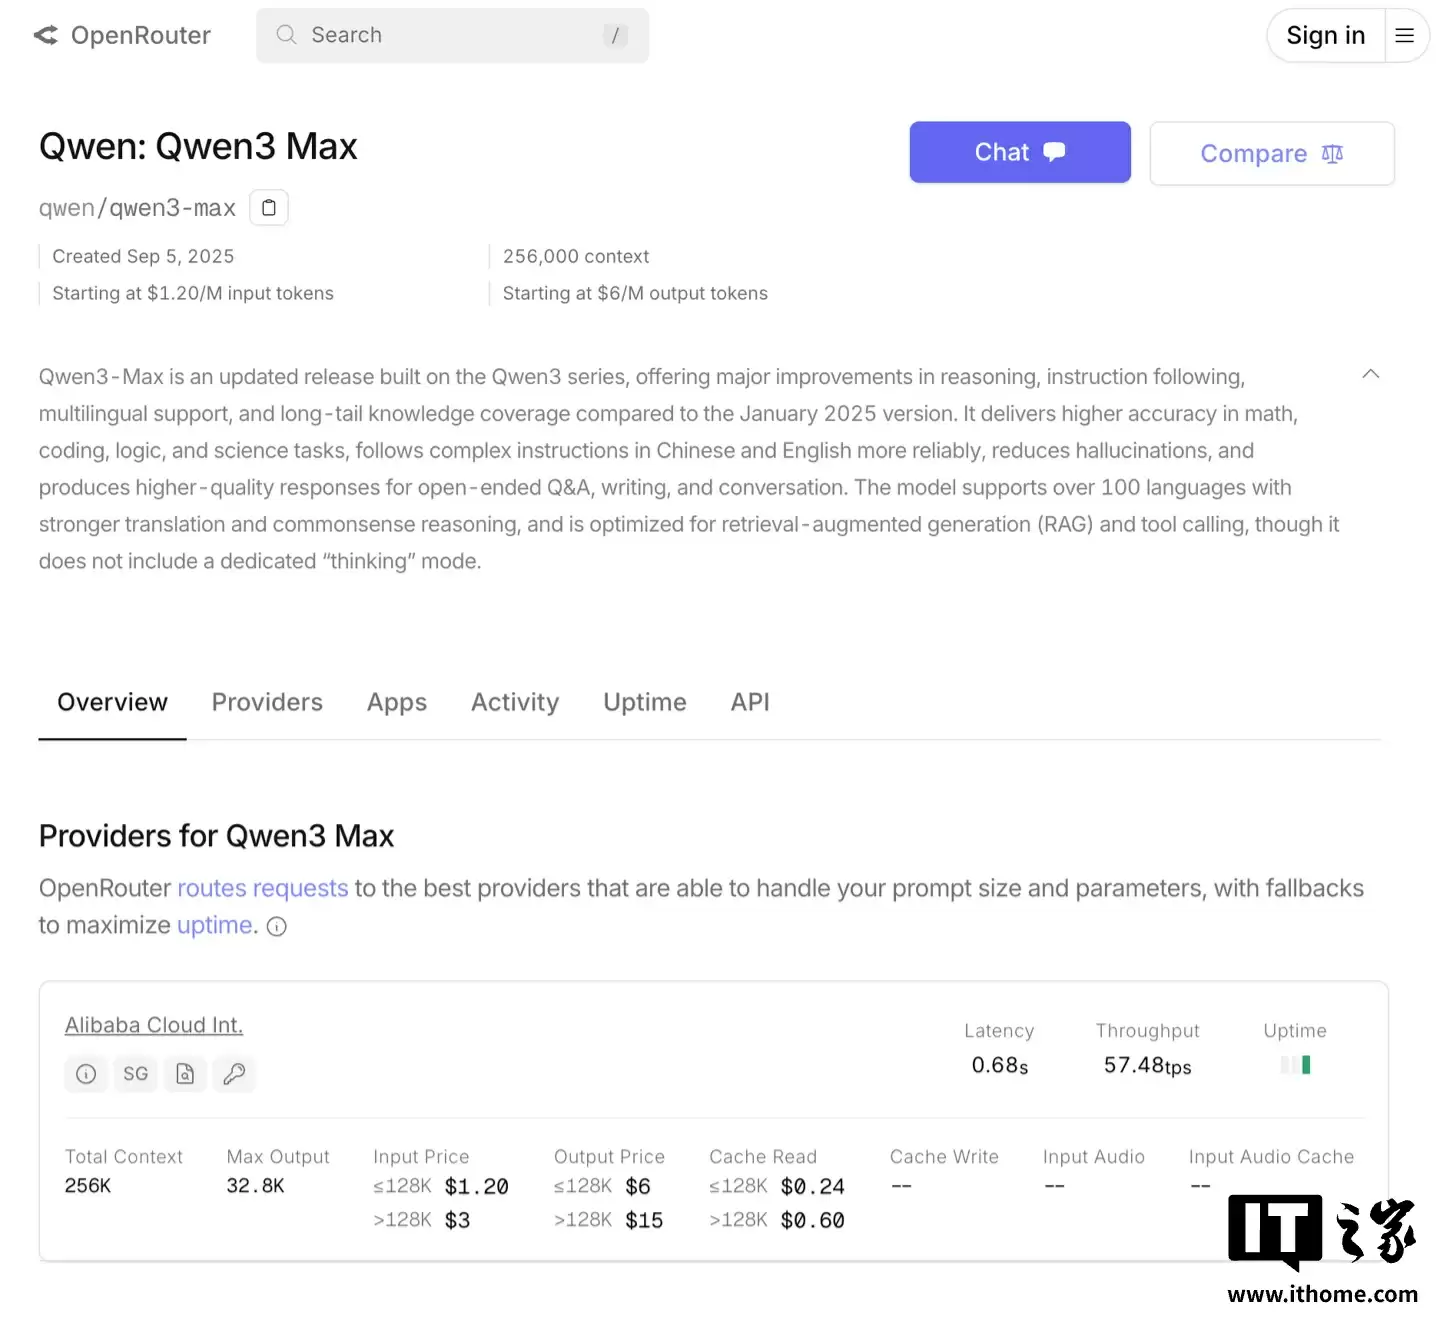Collapse the model description text
The image size is (1440, 1321).
point(1370,373)
